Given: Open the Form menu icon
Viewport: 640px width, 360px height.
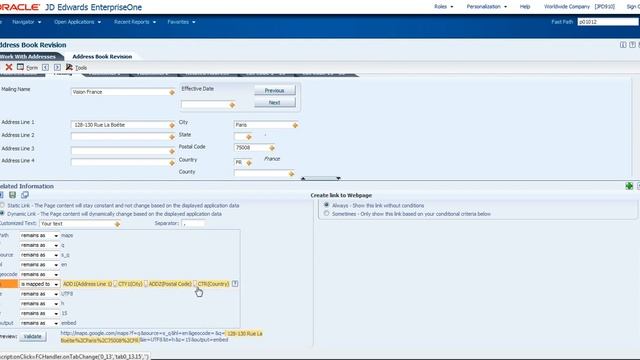Looking at the screenshot, I should coord(20,67).
